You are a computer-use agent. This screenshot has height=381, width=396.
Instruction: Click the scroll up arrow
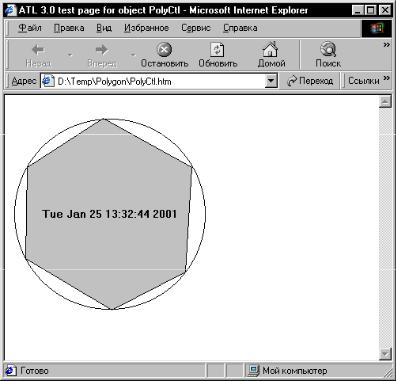coord(385,102)
